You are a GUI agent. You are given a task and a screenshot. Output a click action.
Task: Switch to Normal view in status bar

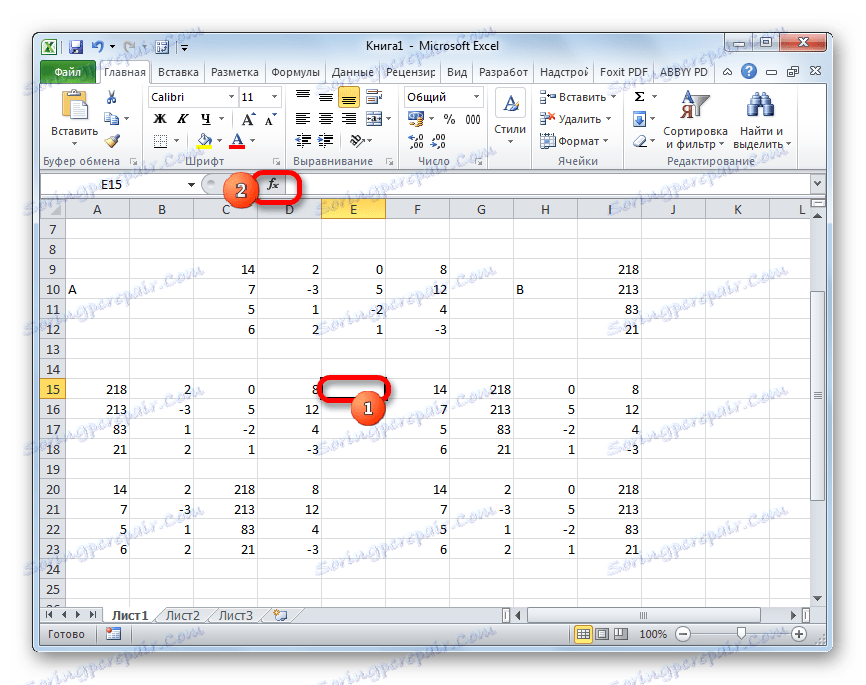click(583, 634)
